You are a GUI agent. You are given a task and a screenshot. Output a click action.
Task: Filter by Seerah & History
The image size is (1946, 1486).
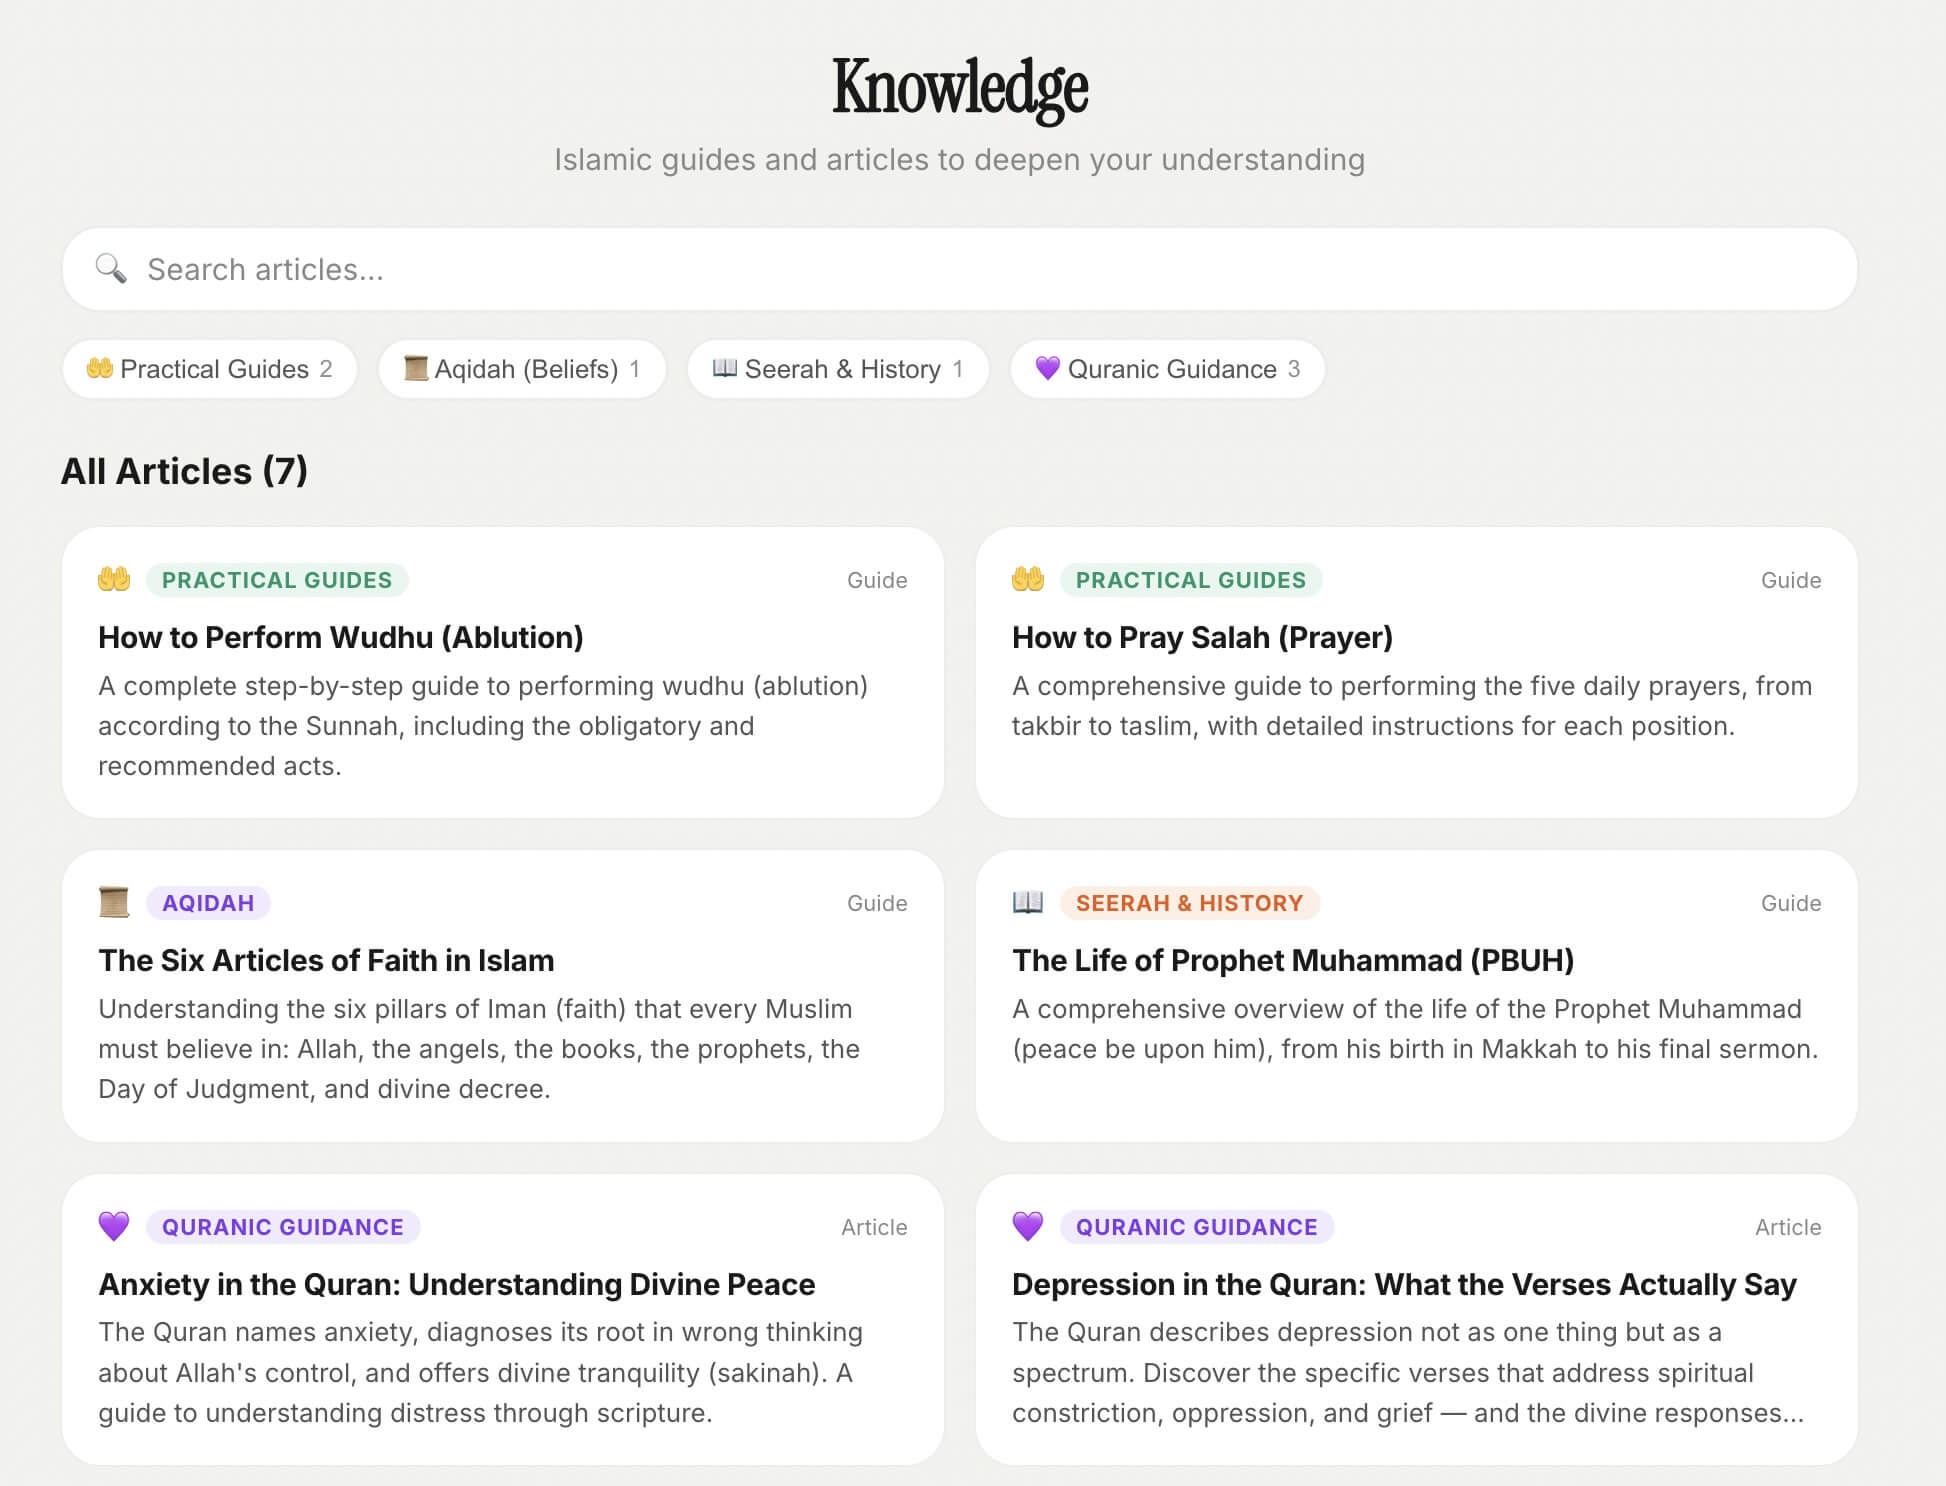tap(838, 368)
